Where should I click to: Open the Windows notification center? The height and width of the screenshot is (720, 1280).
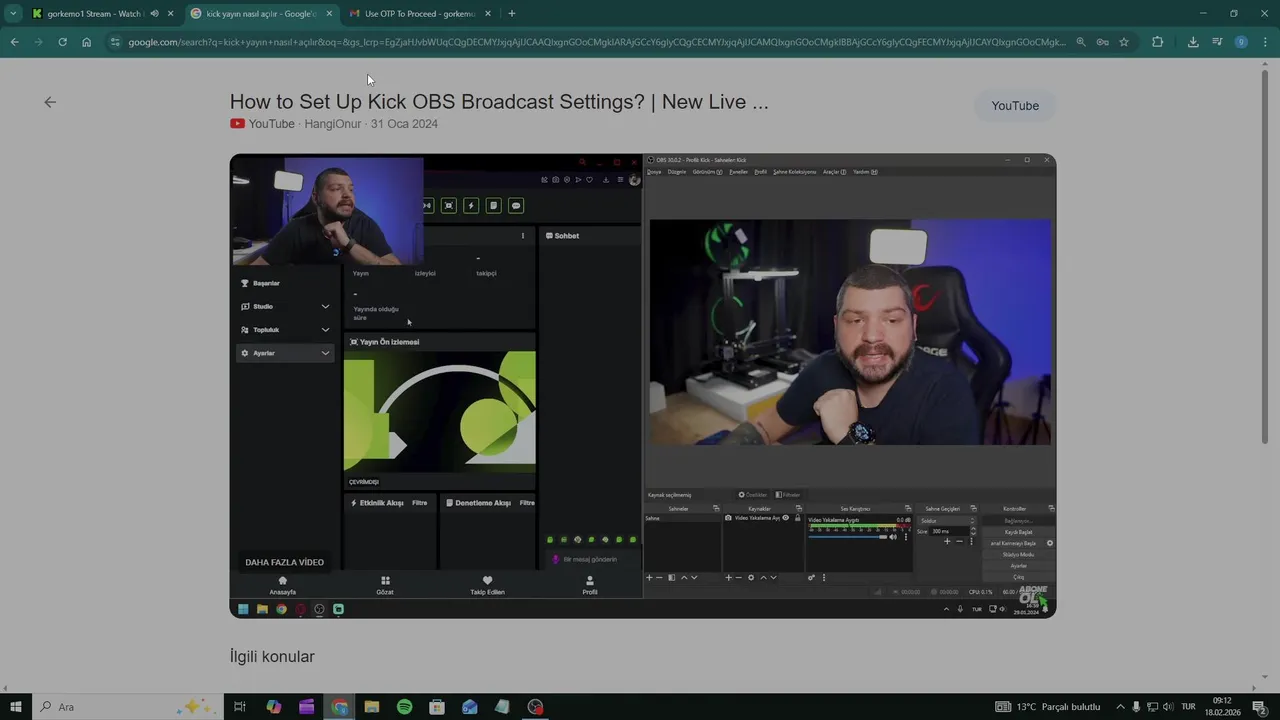coord(1260,707)
